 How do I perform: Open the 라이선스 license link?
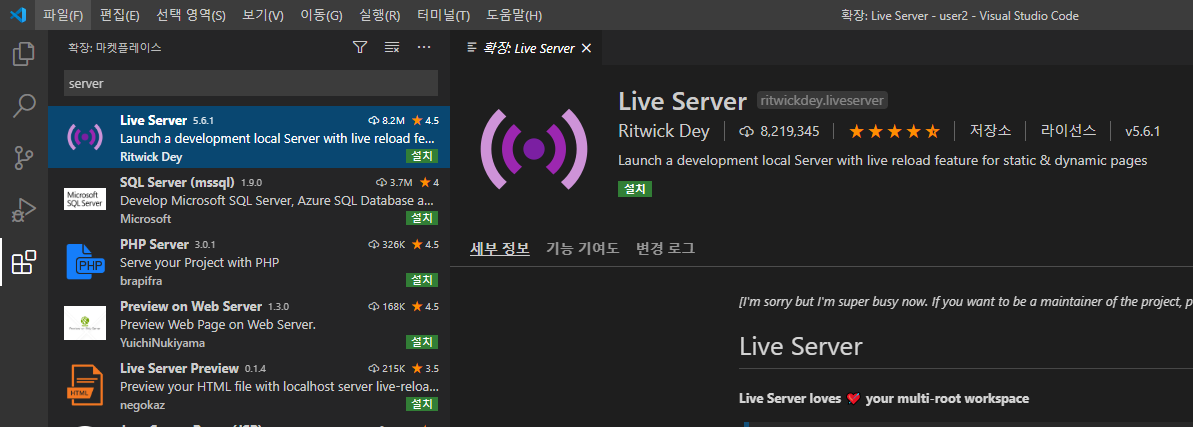[x=1068, y=131]
